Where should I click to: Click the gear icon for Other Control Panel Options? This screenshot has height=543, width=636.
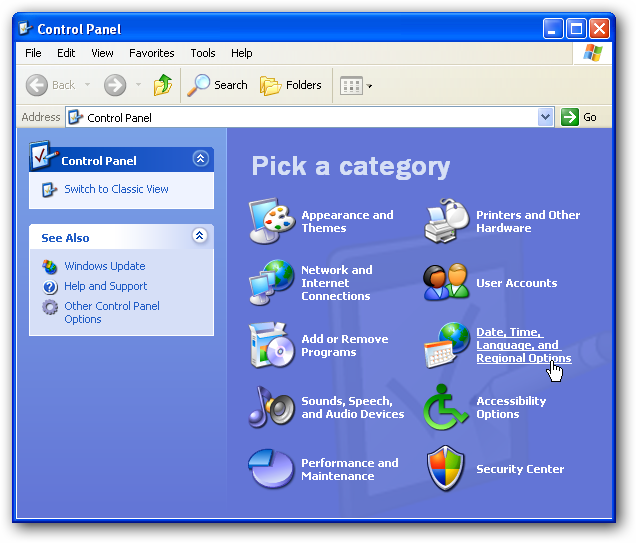tap(49, 307)
